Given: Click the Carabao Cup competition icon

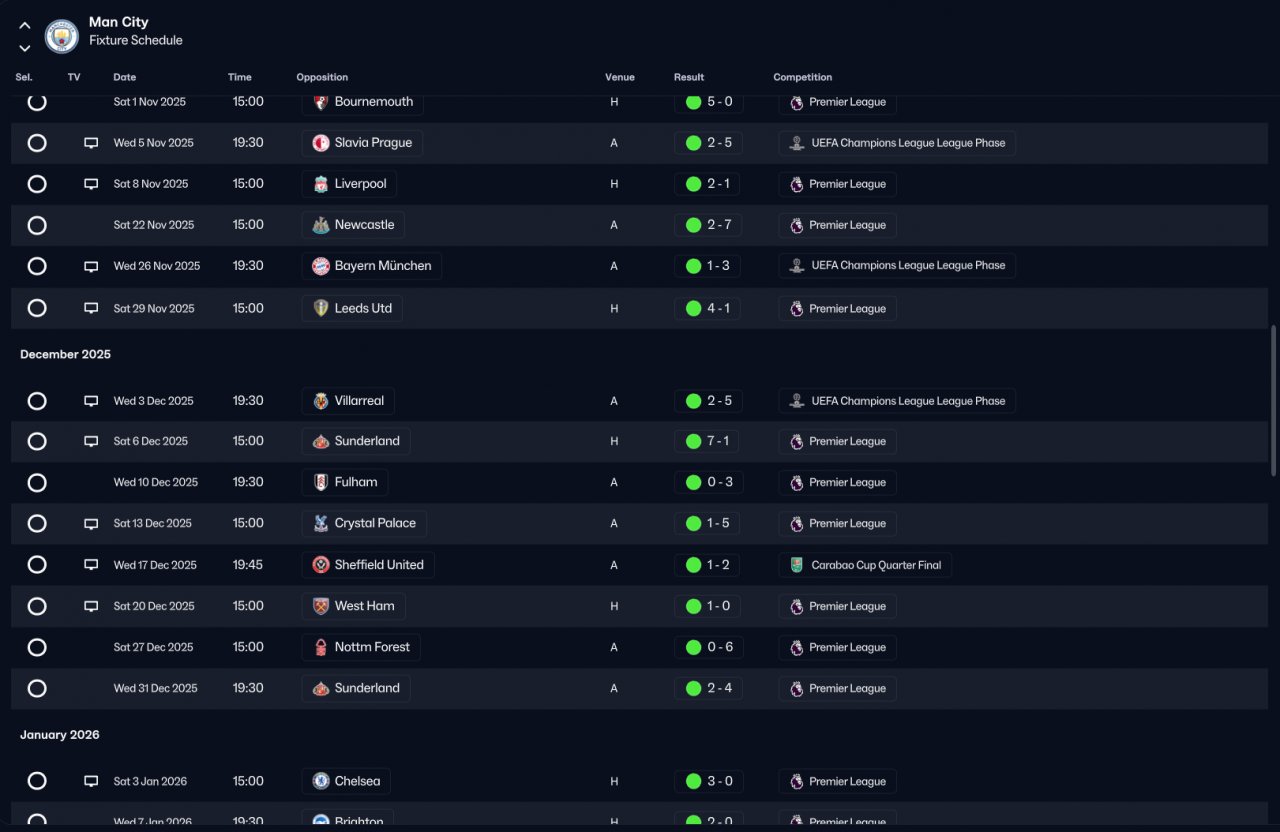Looking at the screenshot, I should (x=796, y=565).
